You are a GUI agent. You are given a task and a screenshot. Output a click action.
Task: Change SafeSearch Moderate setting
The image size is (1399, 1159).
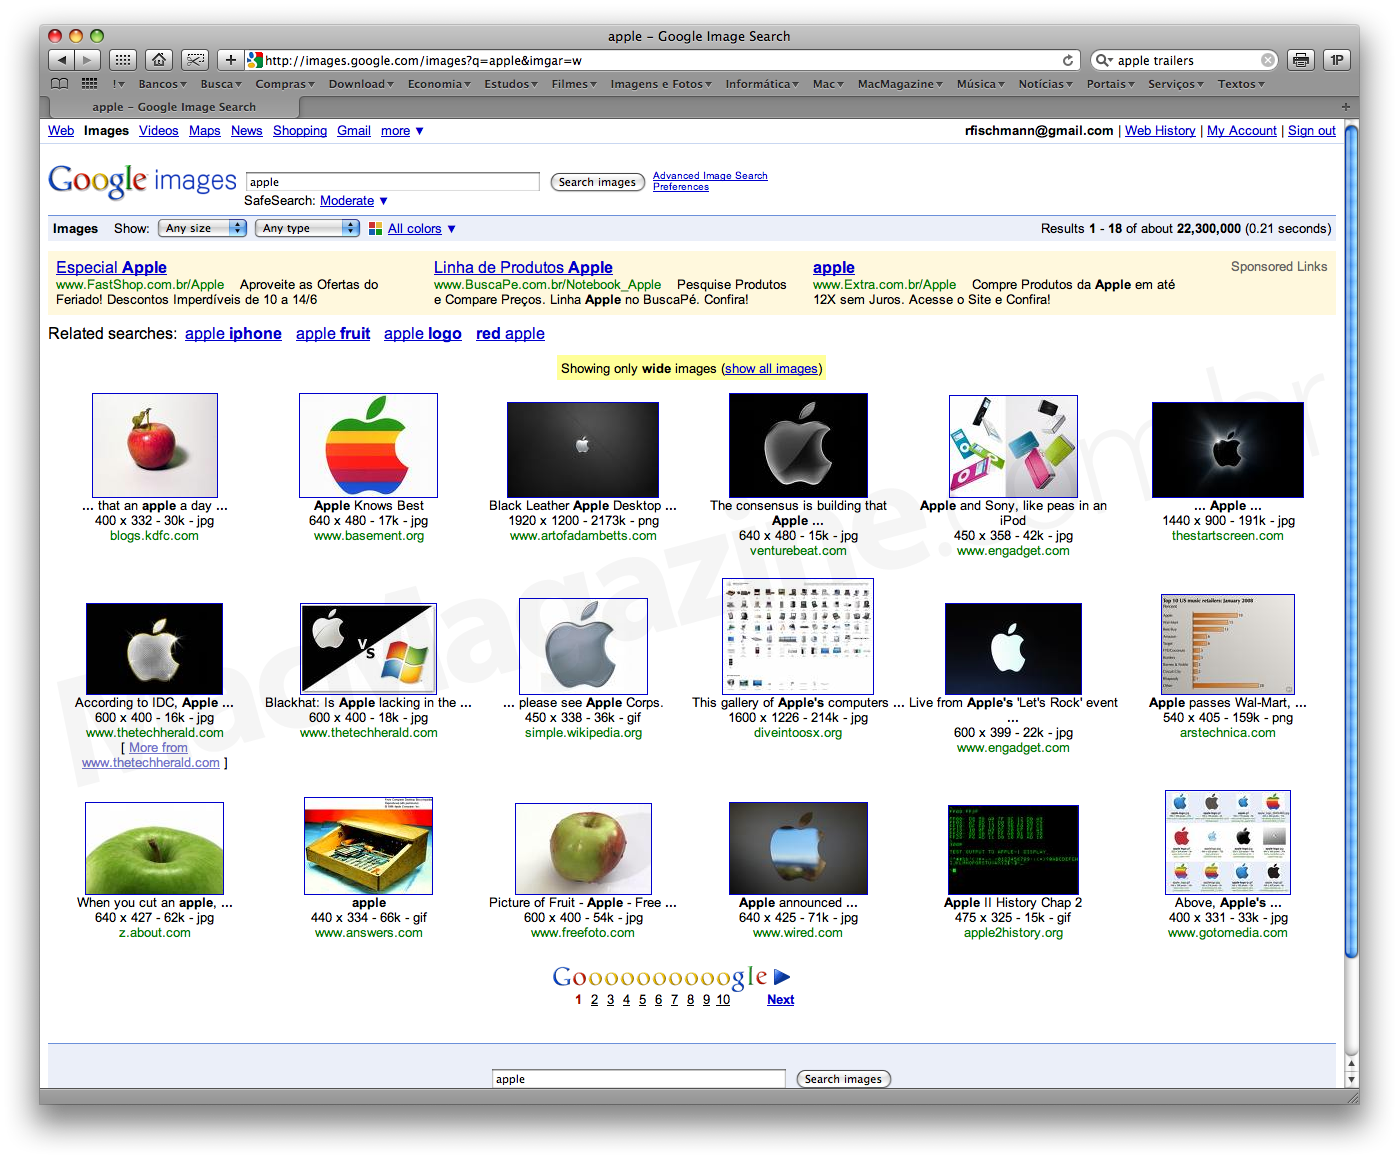point(353,201)
